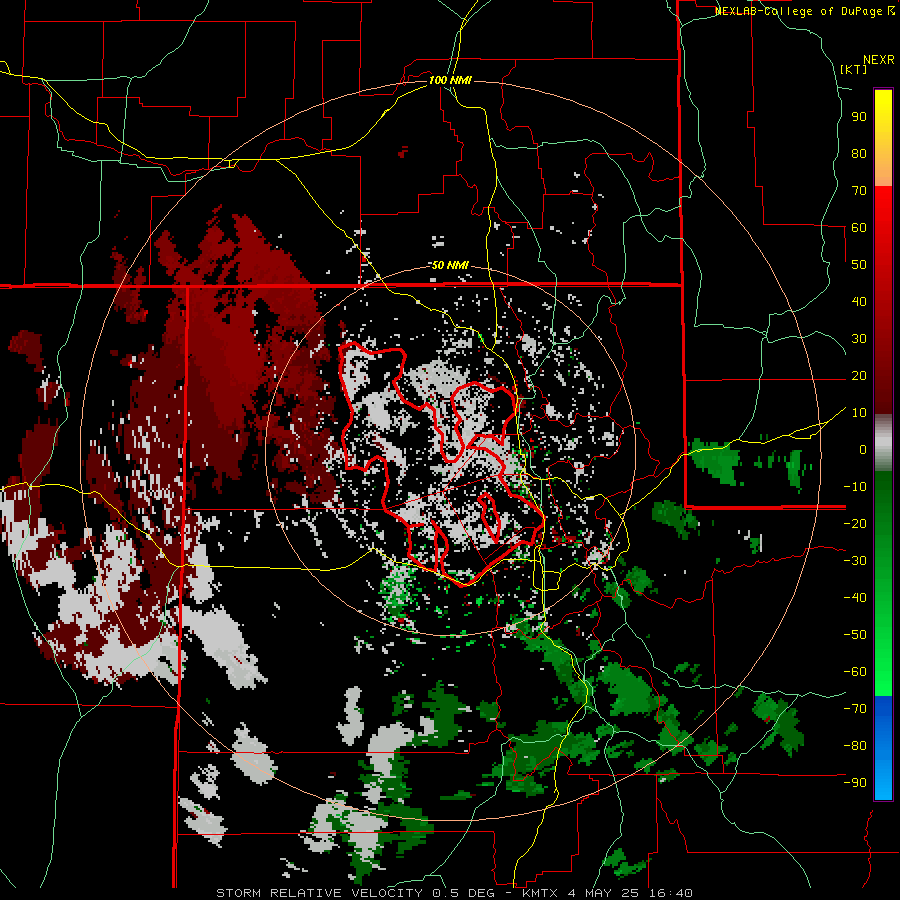Click the "0" value on the velocity scale
This screenshot has width=900, height=900.
click(x=863, y=450)
